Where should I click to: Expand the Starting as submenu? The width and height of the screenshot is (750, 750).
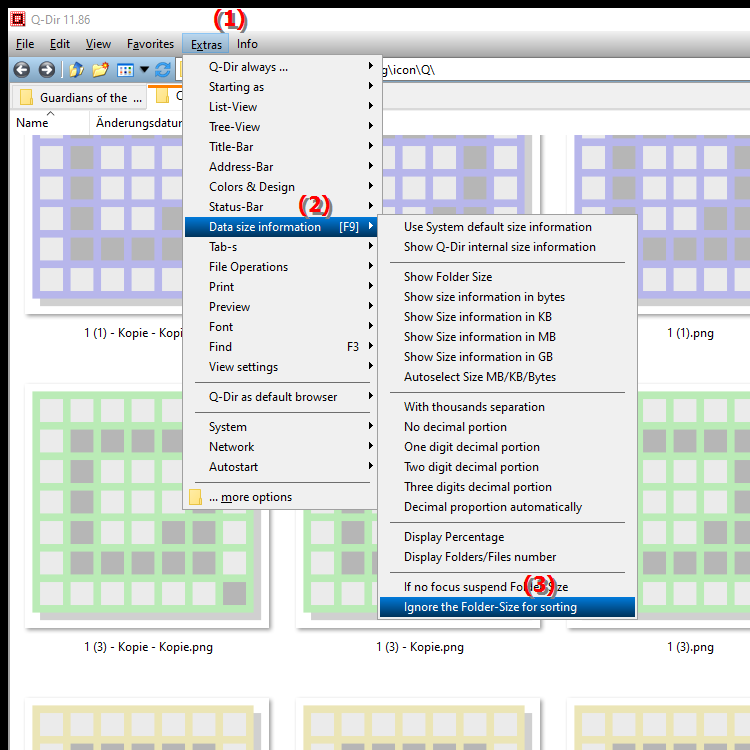[x=281, y=87]
